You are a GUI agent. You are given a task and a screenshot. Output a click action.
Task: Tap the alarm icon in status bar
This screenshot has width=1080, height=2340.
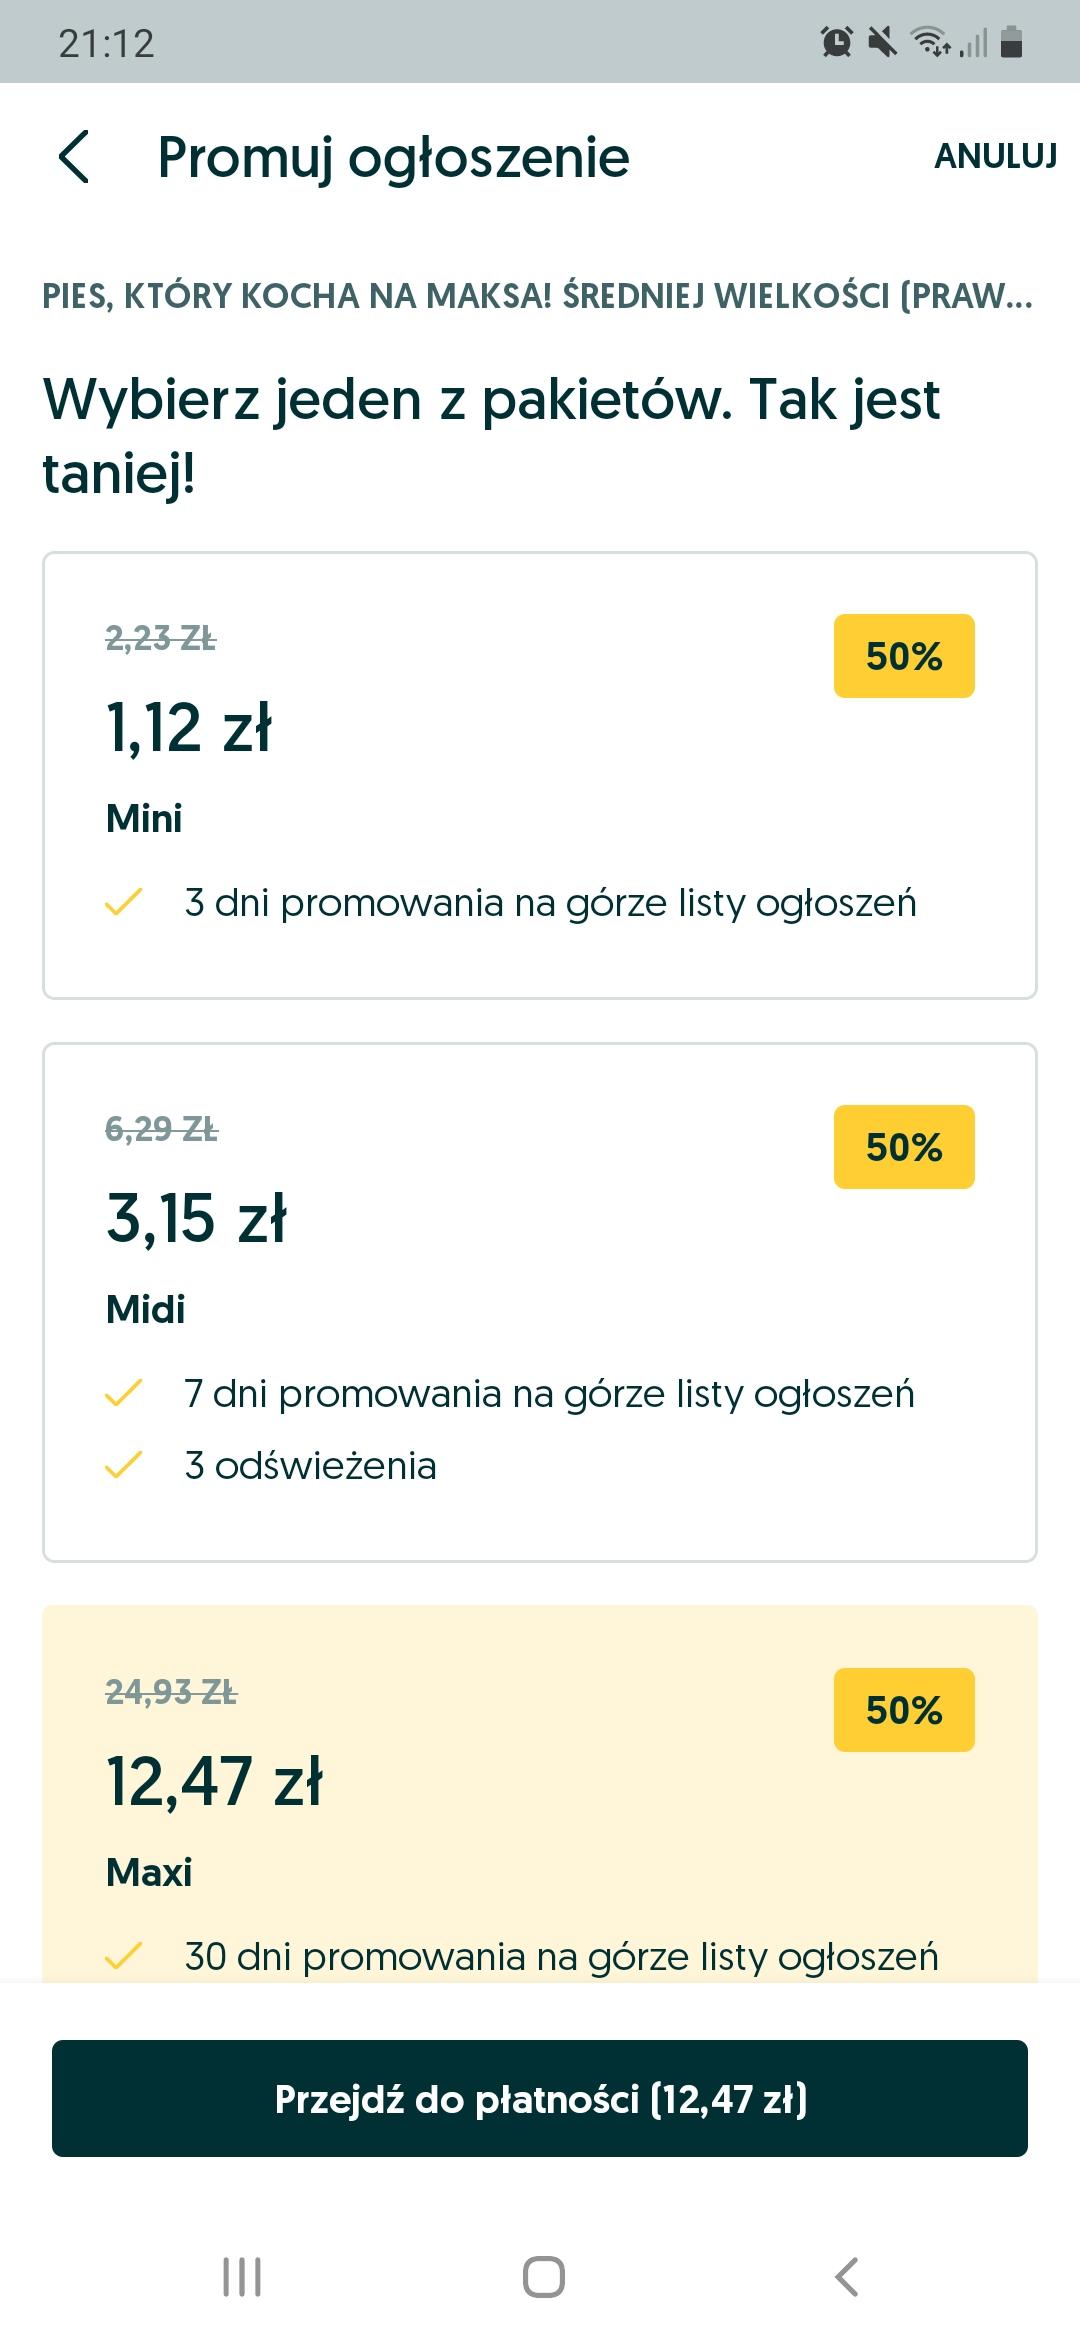(836, 42)
